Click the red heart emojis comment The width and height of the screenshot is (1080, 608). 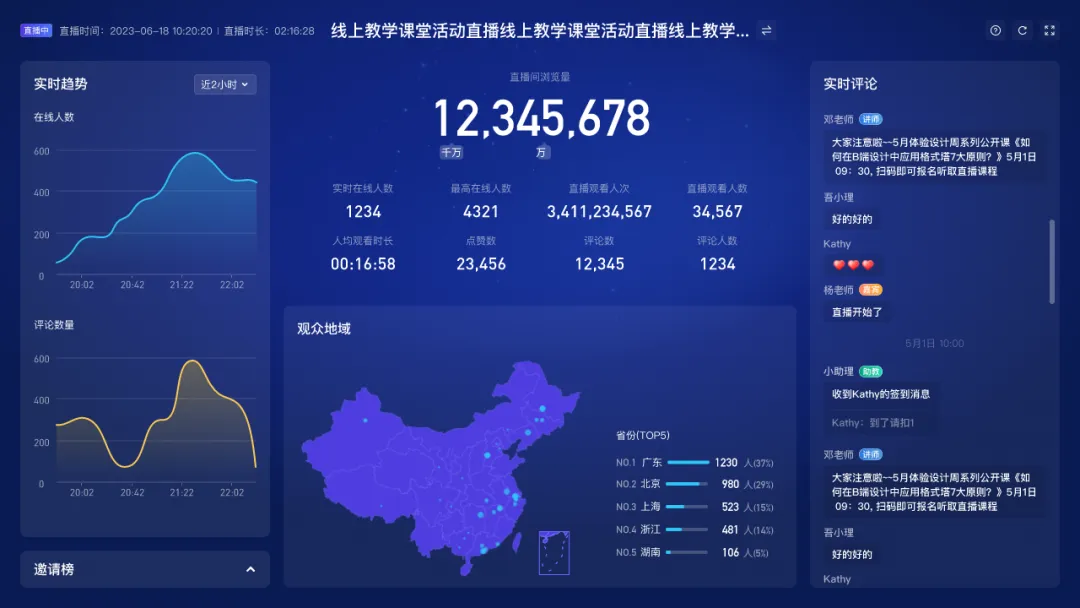(x=853, y=265)
